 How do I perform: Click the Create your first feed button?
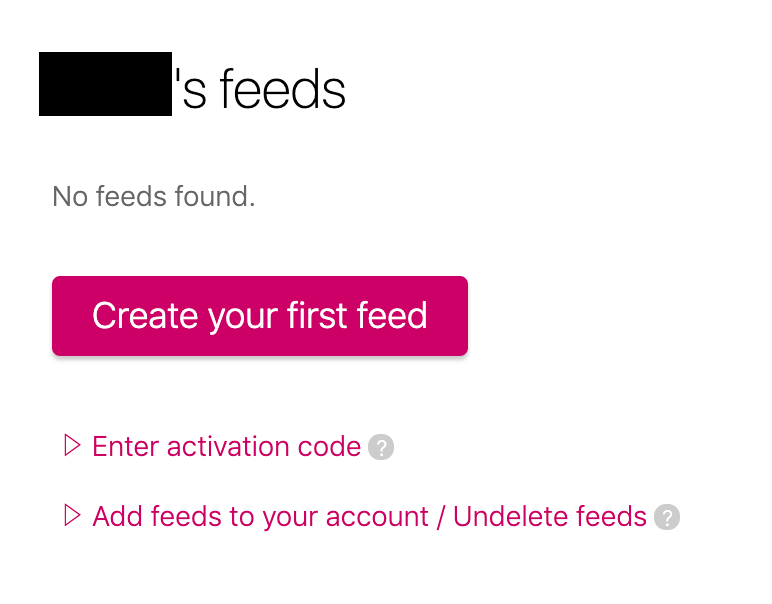tap(260, 316)
